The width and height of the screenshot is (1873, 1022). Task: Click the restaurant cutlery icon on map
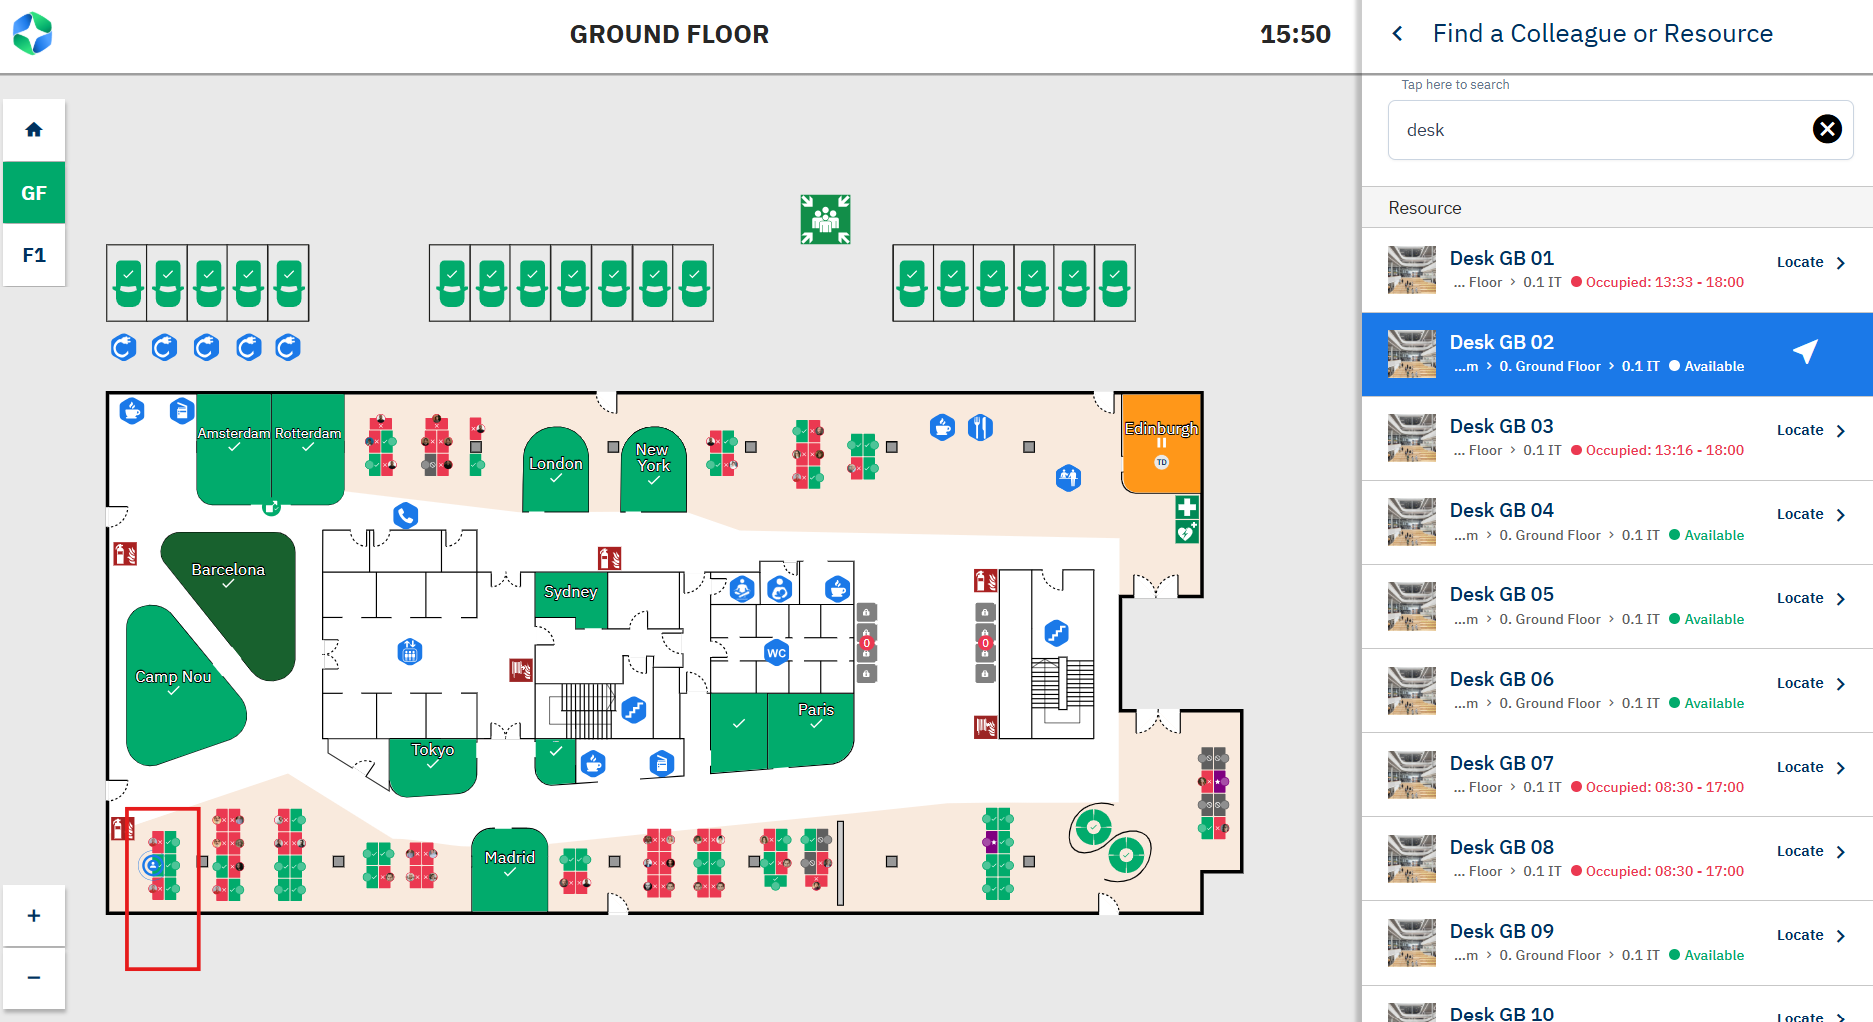pyautogui.click(x=981, y=428)
